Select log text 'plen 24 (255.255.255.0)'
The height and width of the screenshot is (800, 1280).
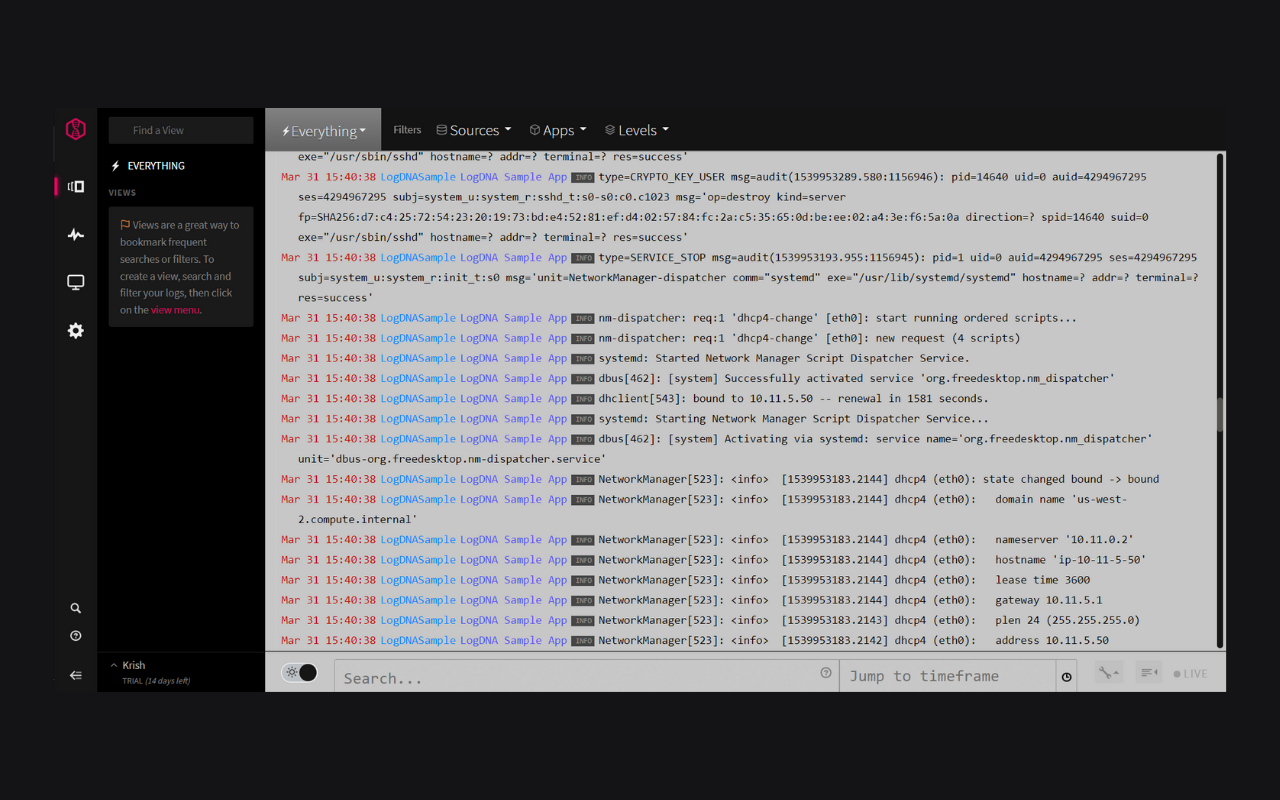point(1067,620)
